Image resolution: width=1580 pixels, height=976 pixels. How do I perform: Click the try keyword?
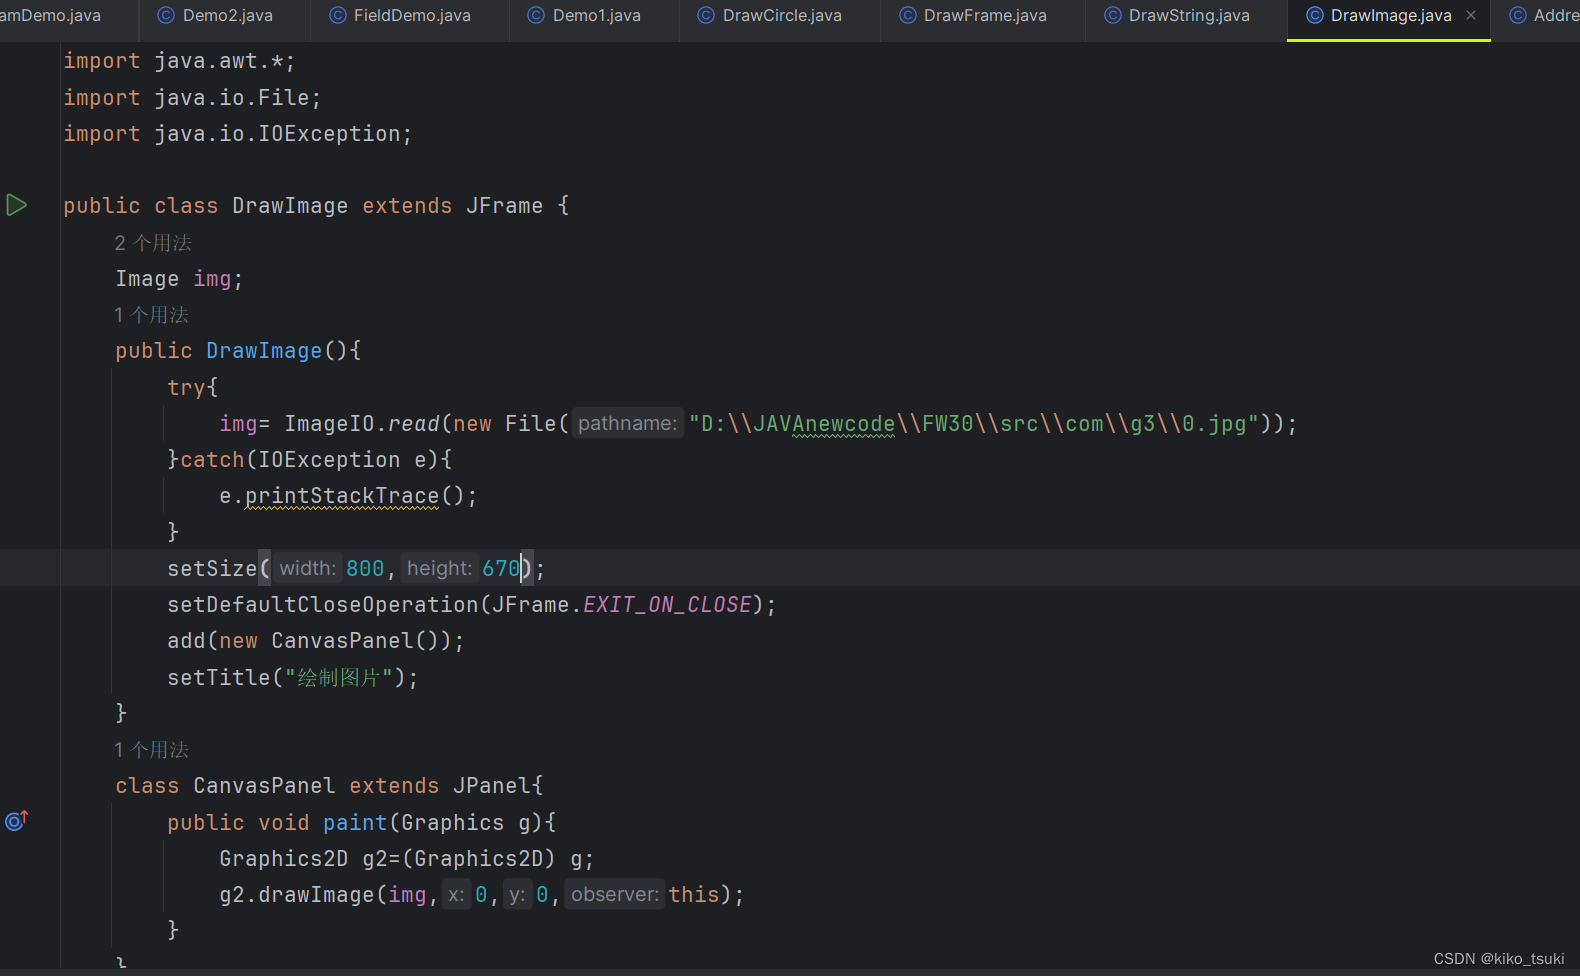coord(186,388)
